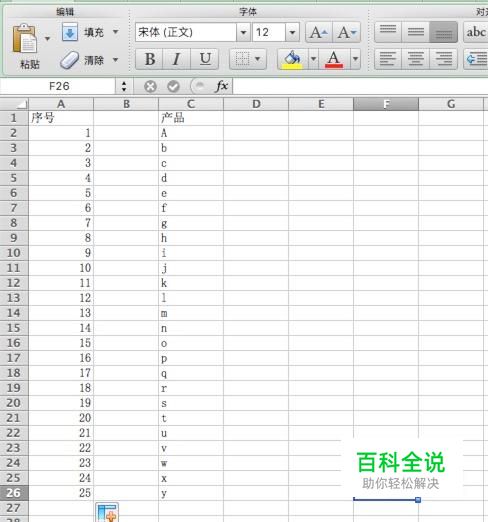Align text right
This screenshot has width=488, height=522.
pyautogui.click(x=443, y=59)
